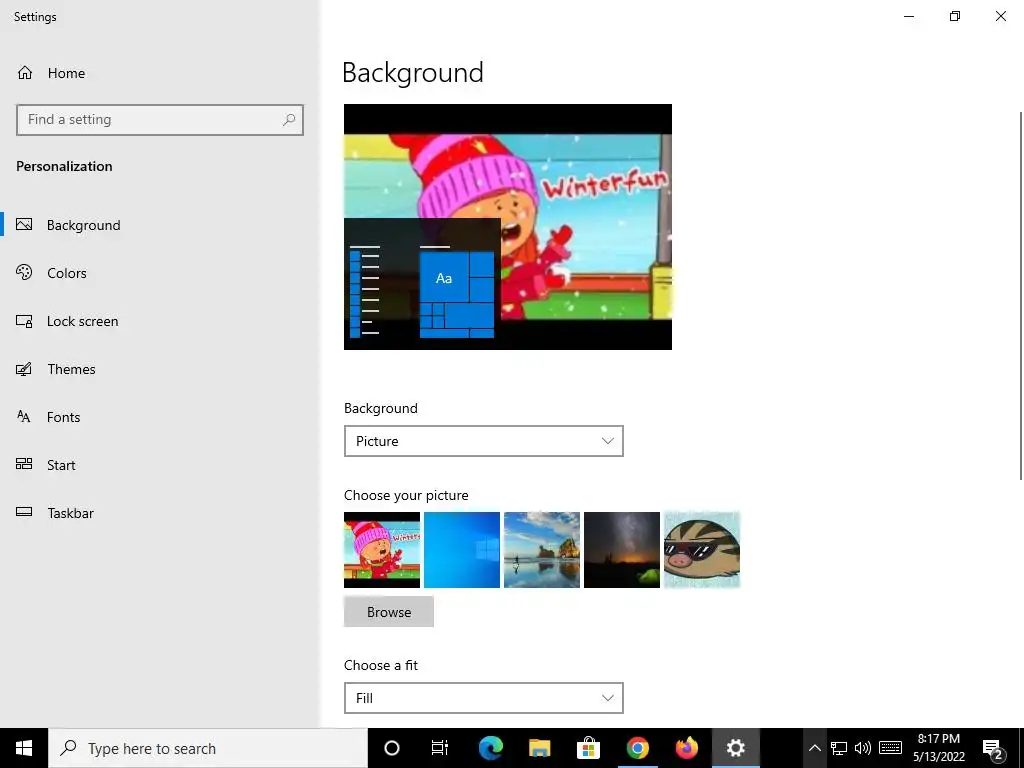This screenshot has width=1024, height=768.
Task: Click the Fonts icon in sidebar
Action: [x=24, y=417]
